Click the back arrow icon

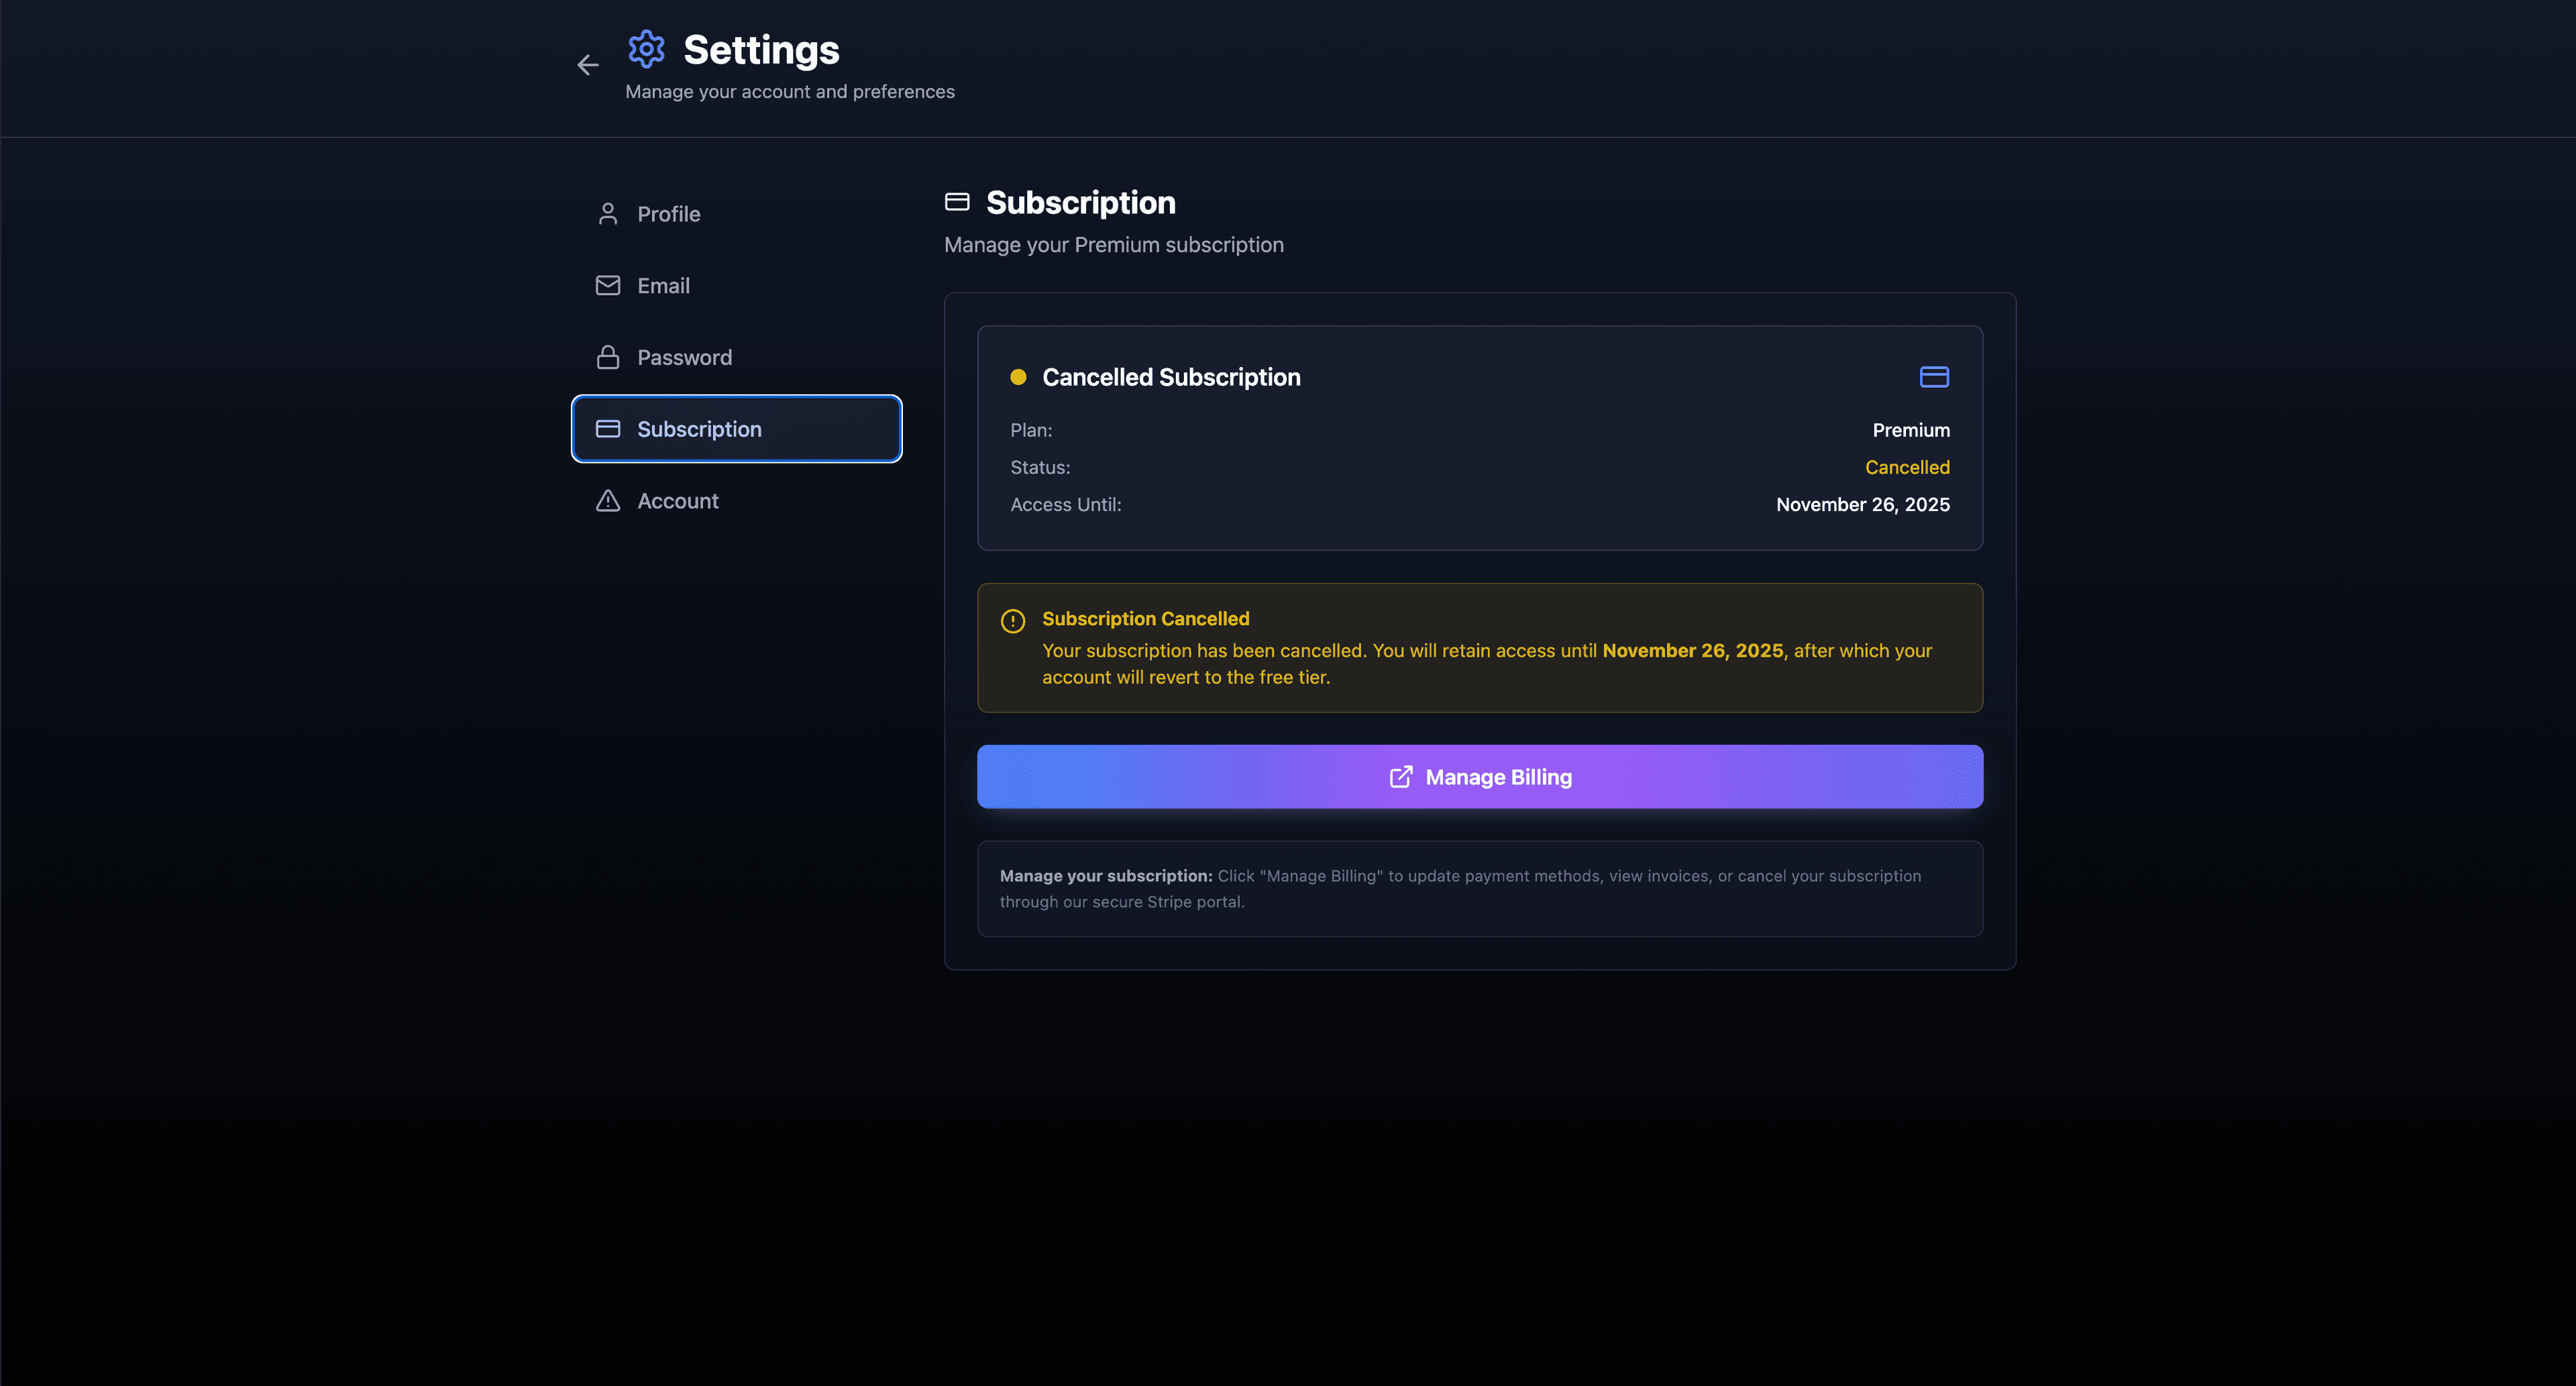tap(588, 65)
